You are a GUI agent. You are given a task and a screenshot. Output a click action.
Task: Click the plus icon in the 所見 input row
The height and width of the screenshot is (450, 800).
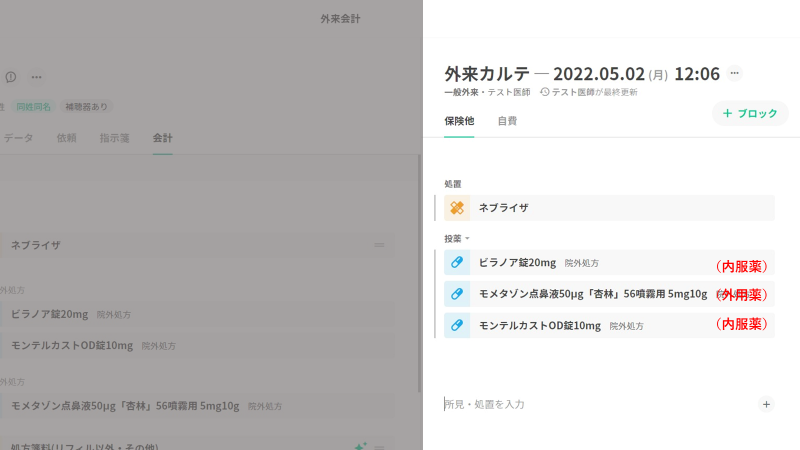(766, 404)
